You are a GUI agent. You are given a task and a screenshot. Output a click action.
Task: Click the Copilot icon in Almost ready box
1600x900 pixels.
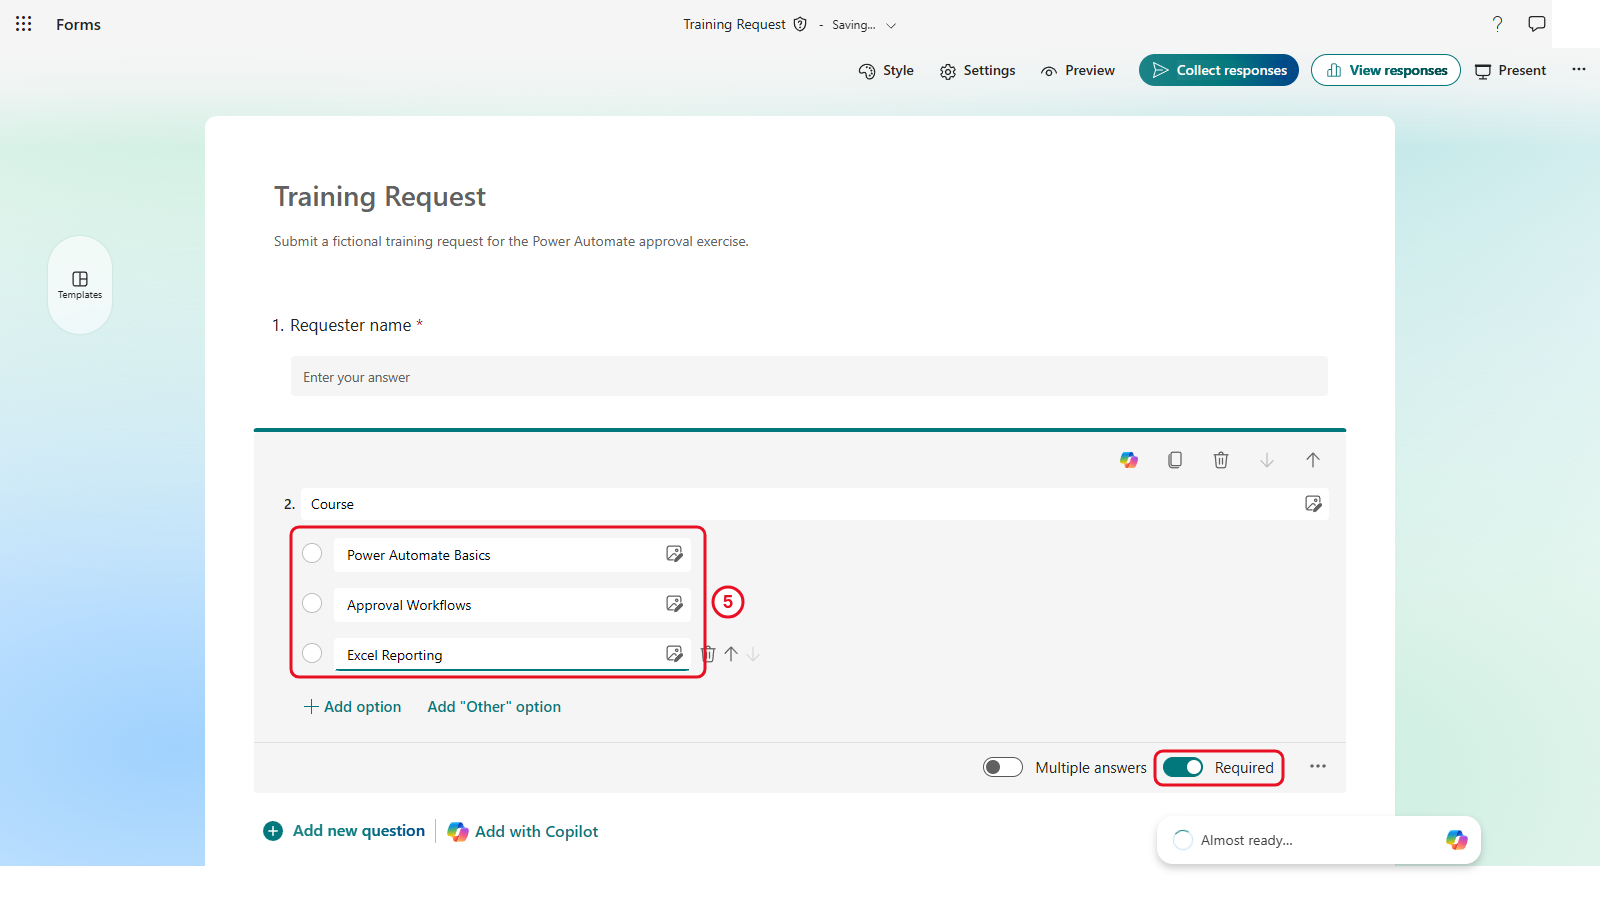pyautogui.click(x=1457, y=840)
